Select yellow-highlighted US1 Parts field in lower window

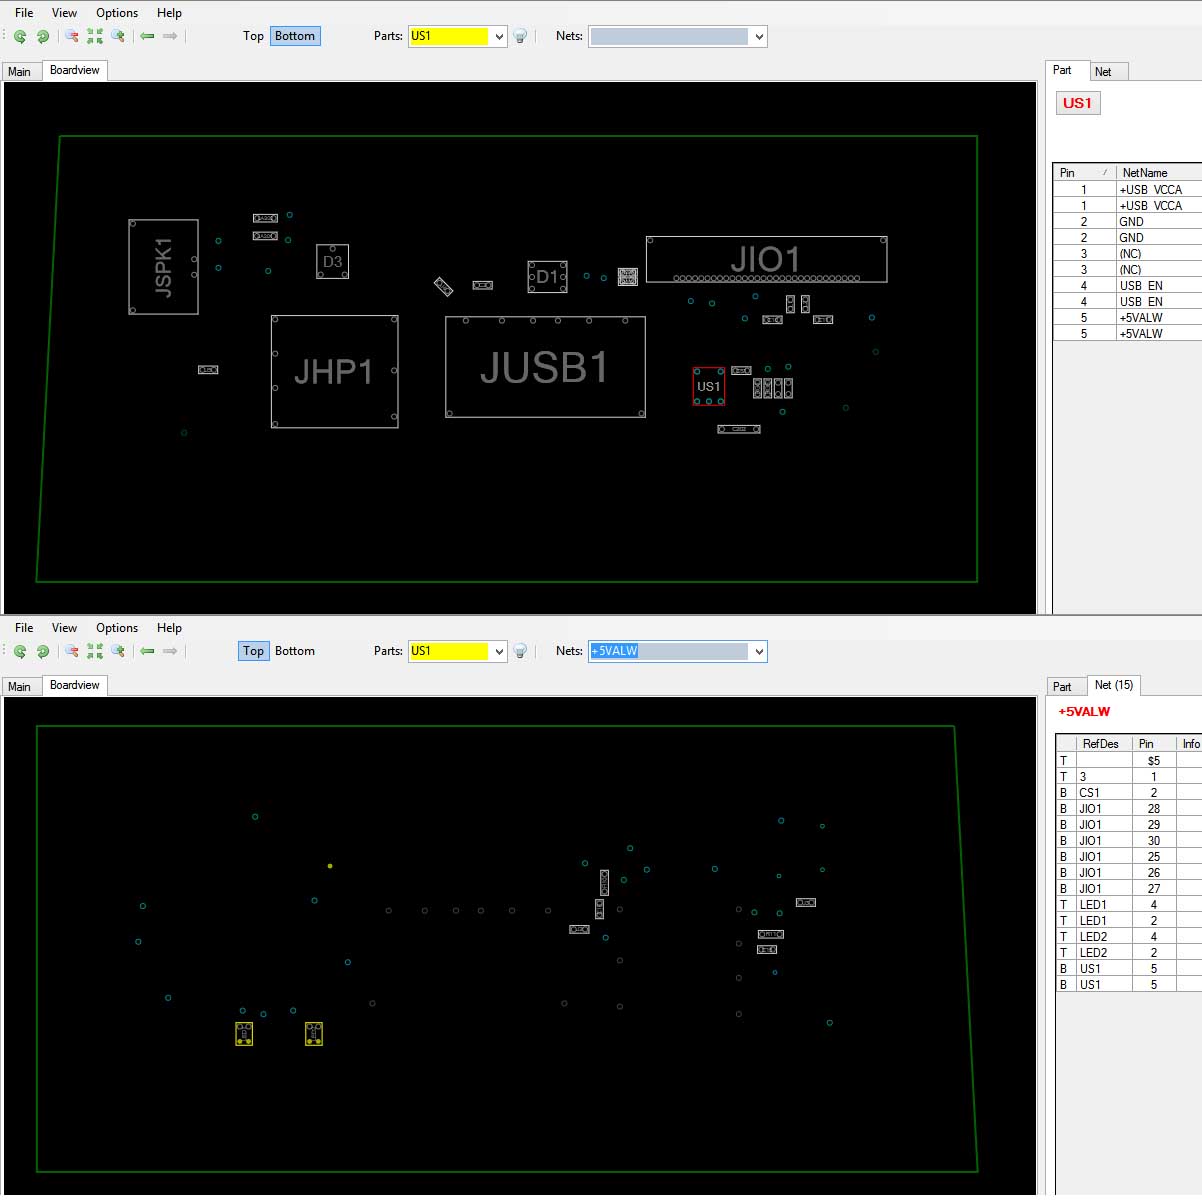[x=449, y=651]
